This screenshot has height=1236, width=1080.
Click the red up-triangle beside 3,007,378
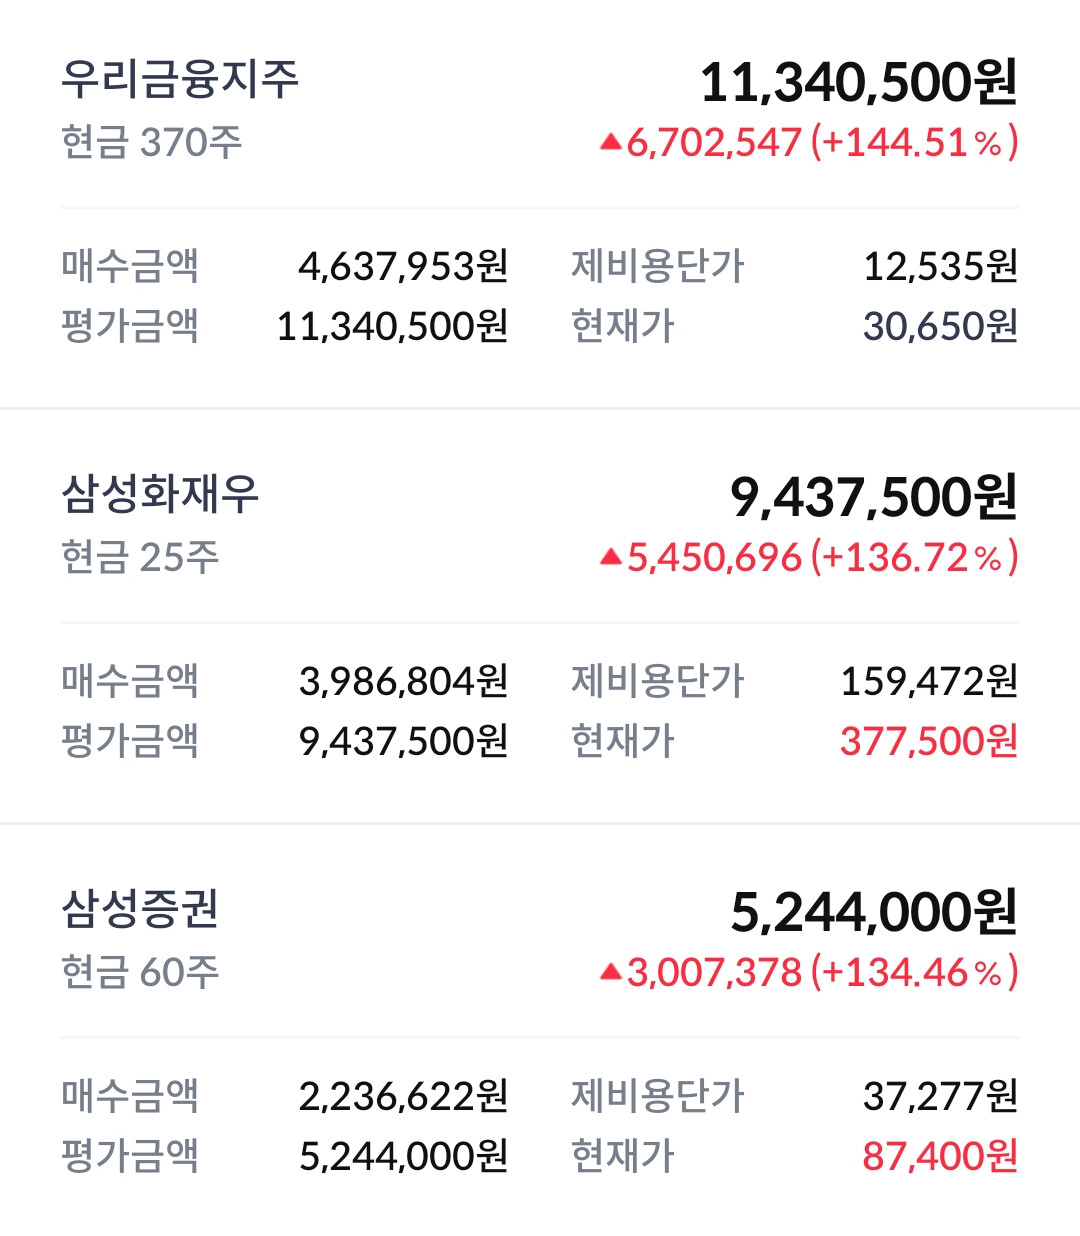pos(611,972)
